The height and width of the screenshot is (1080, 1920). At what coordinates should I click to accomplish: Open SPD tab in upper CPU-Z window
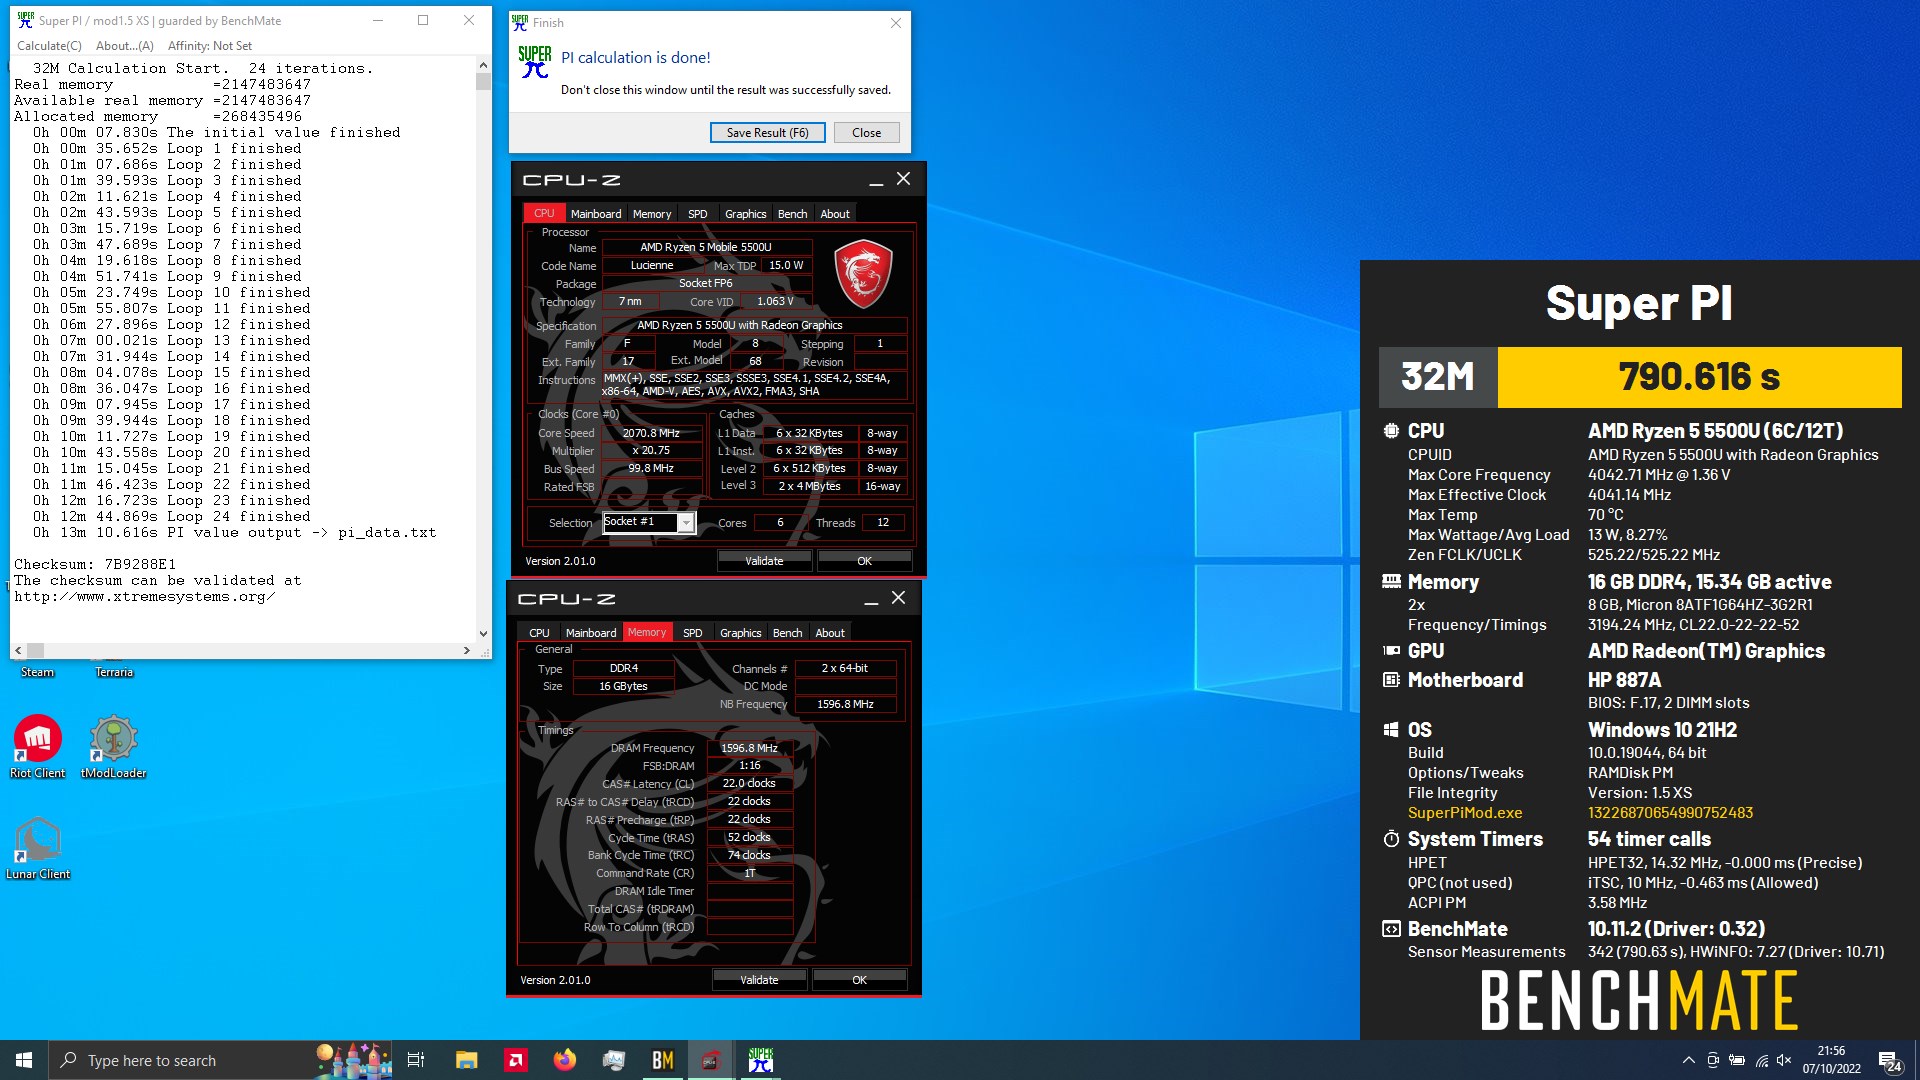[x=698, y=214]
